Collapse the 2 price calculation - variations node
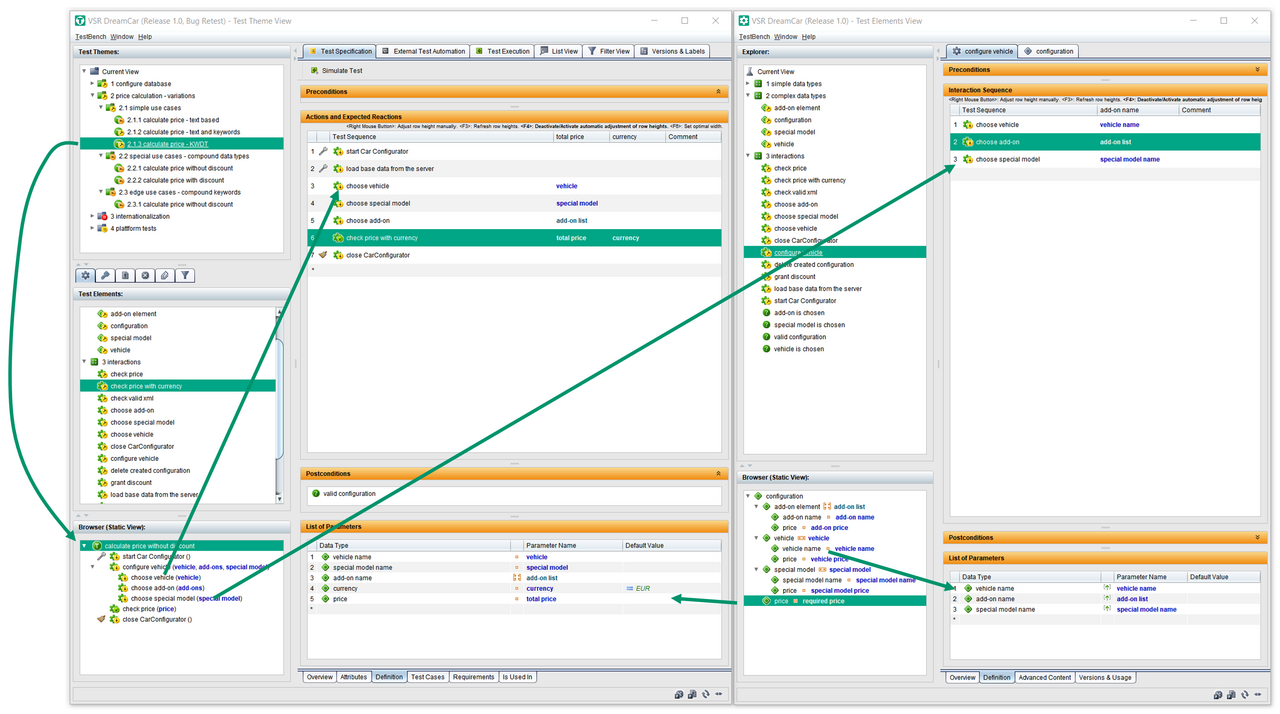The height and width of the screenshot is (714, 1280). tap(93, 96)
